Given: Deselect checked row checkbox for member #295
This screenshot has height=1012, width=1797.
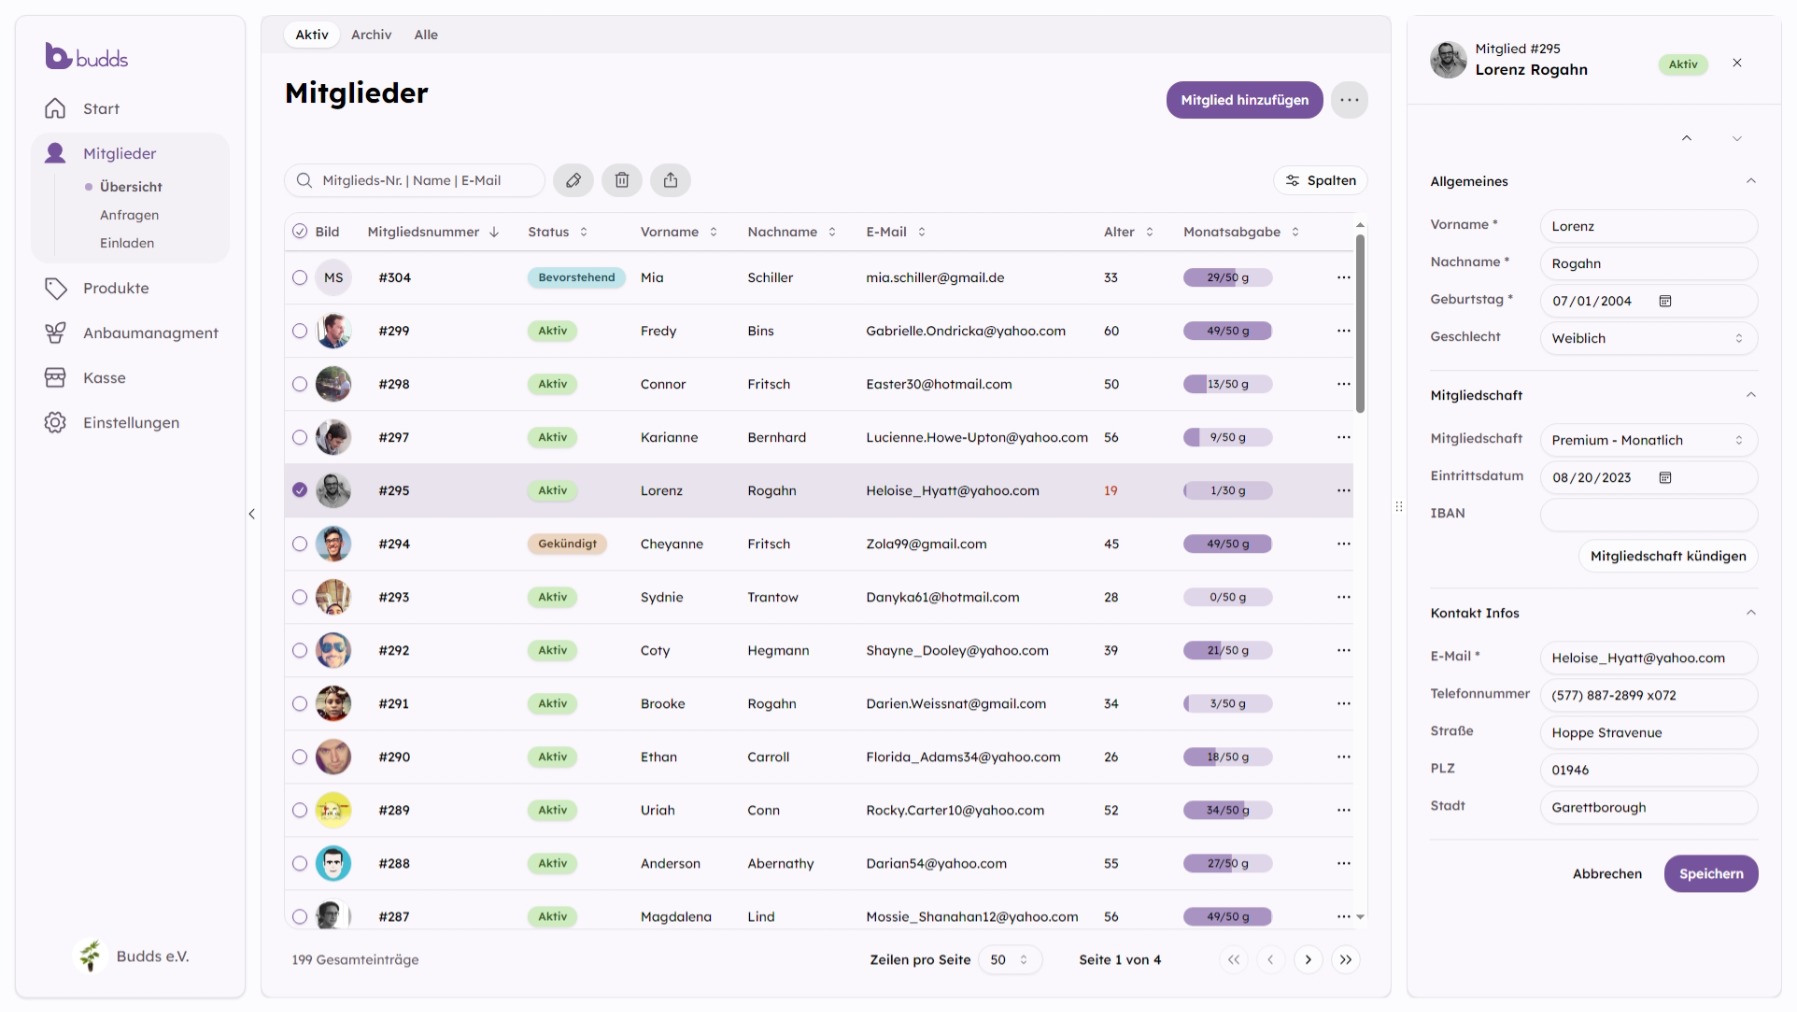Looking at the screenshot, I should tap(299, 490).
